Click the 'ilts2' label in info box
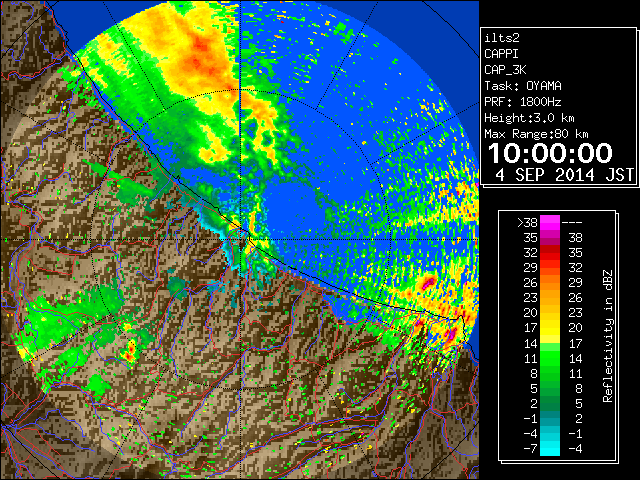The height and width of the screenshot is (480, 640). 502,38
